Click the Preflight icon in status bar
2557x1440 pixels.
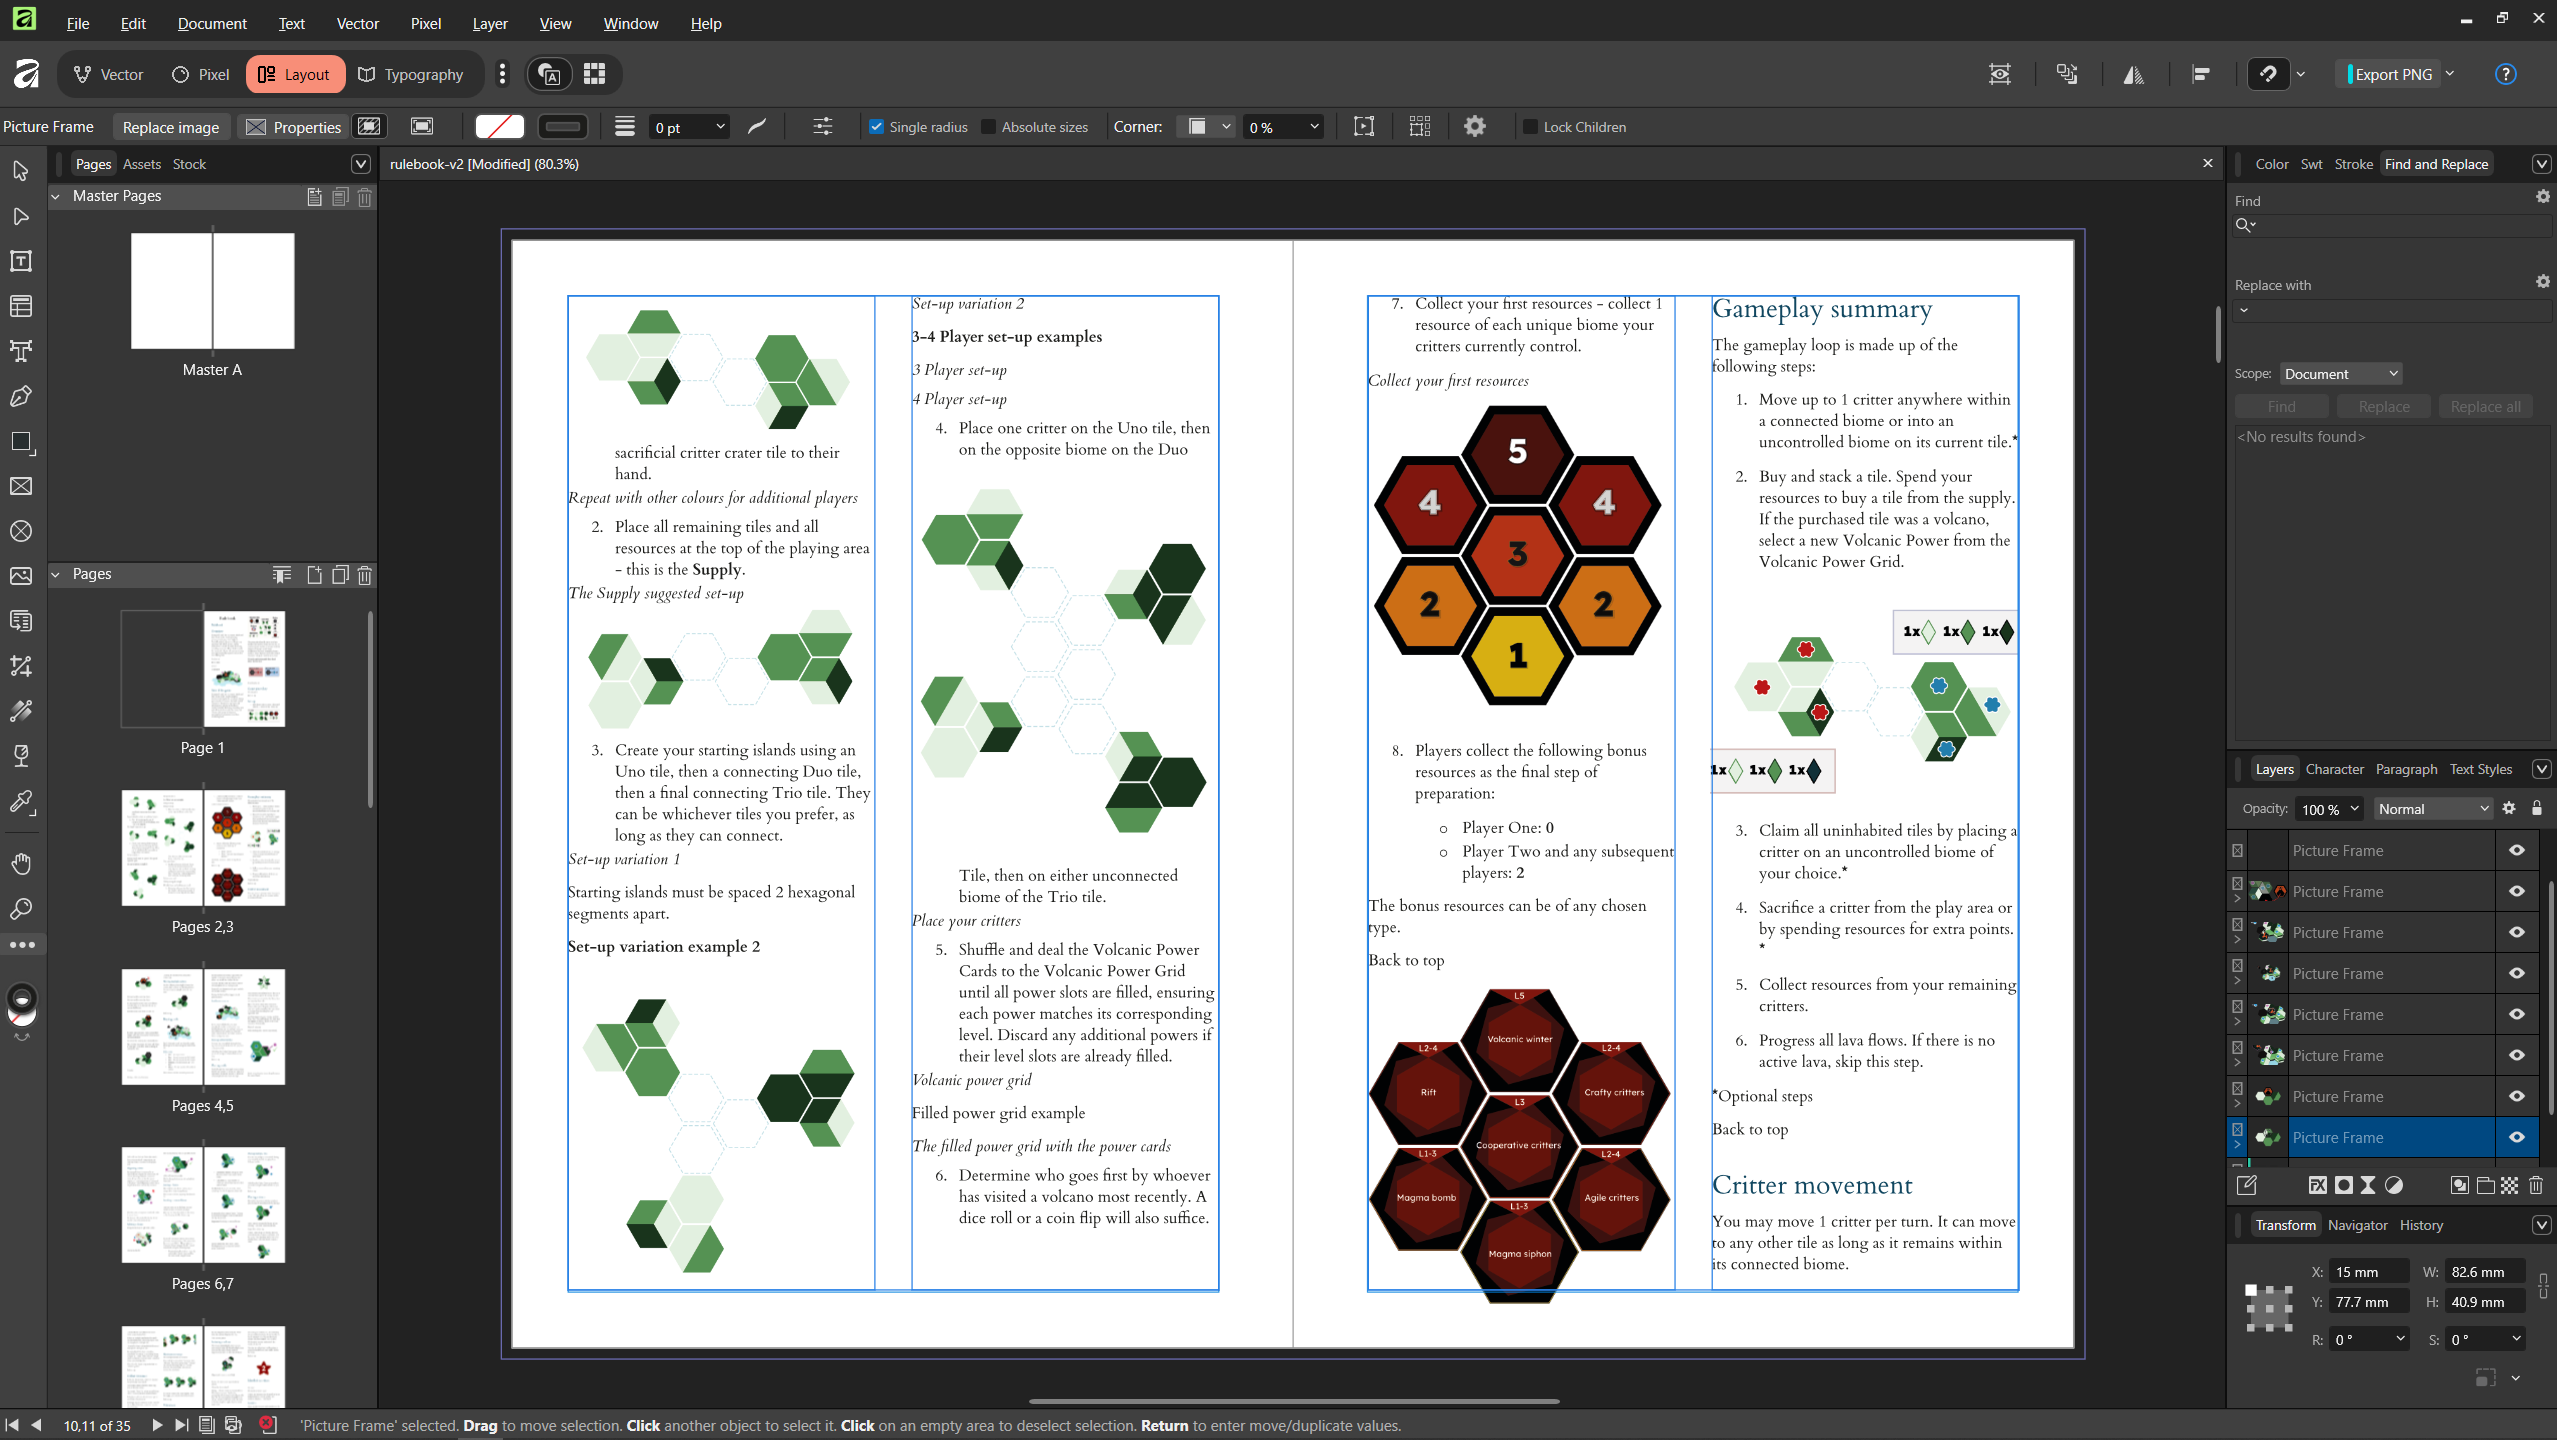267,1425
